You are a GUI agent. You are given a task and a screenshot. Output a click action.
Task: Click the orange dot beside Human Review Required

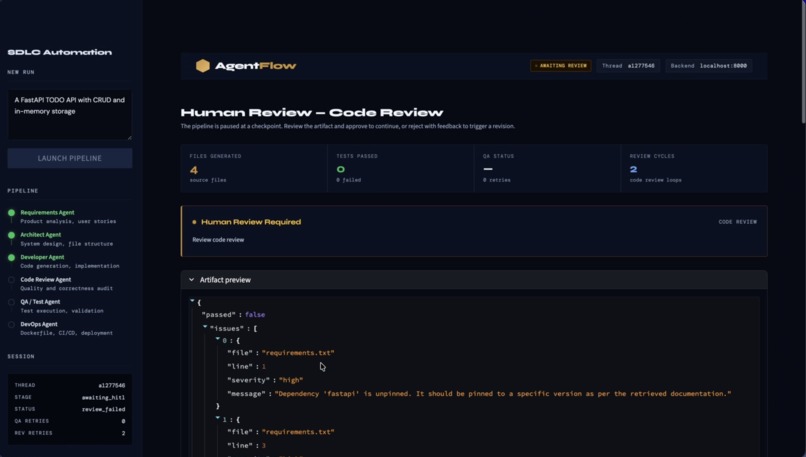(194, 222)
